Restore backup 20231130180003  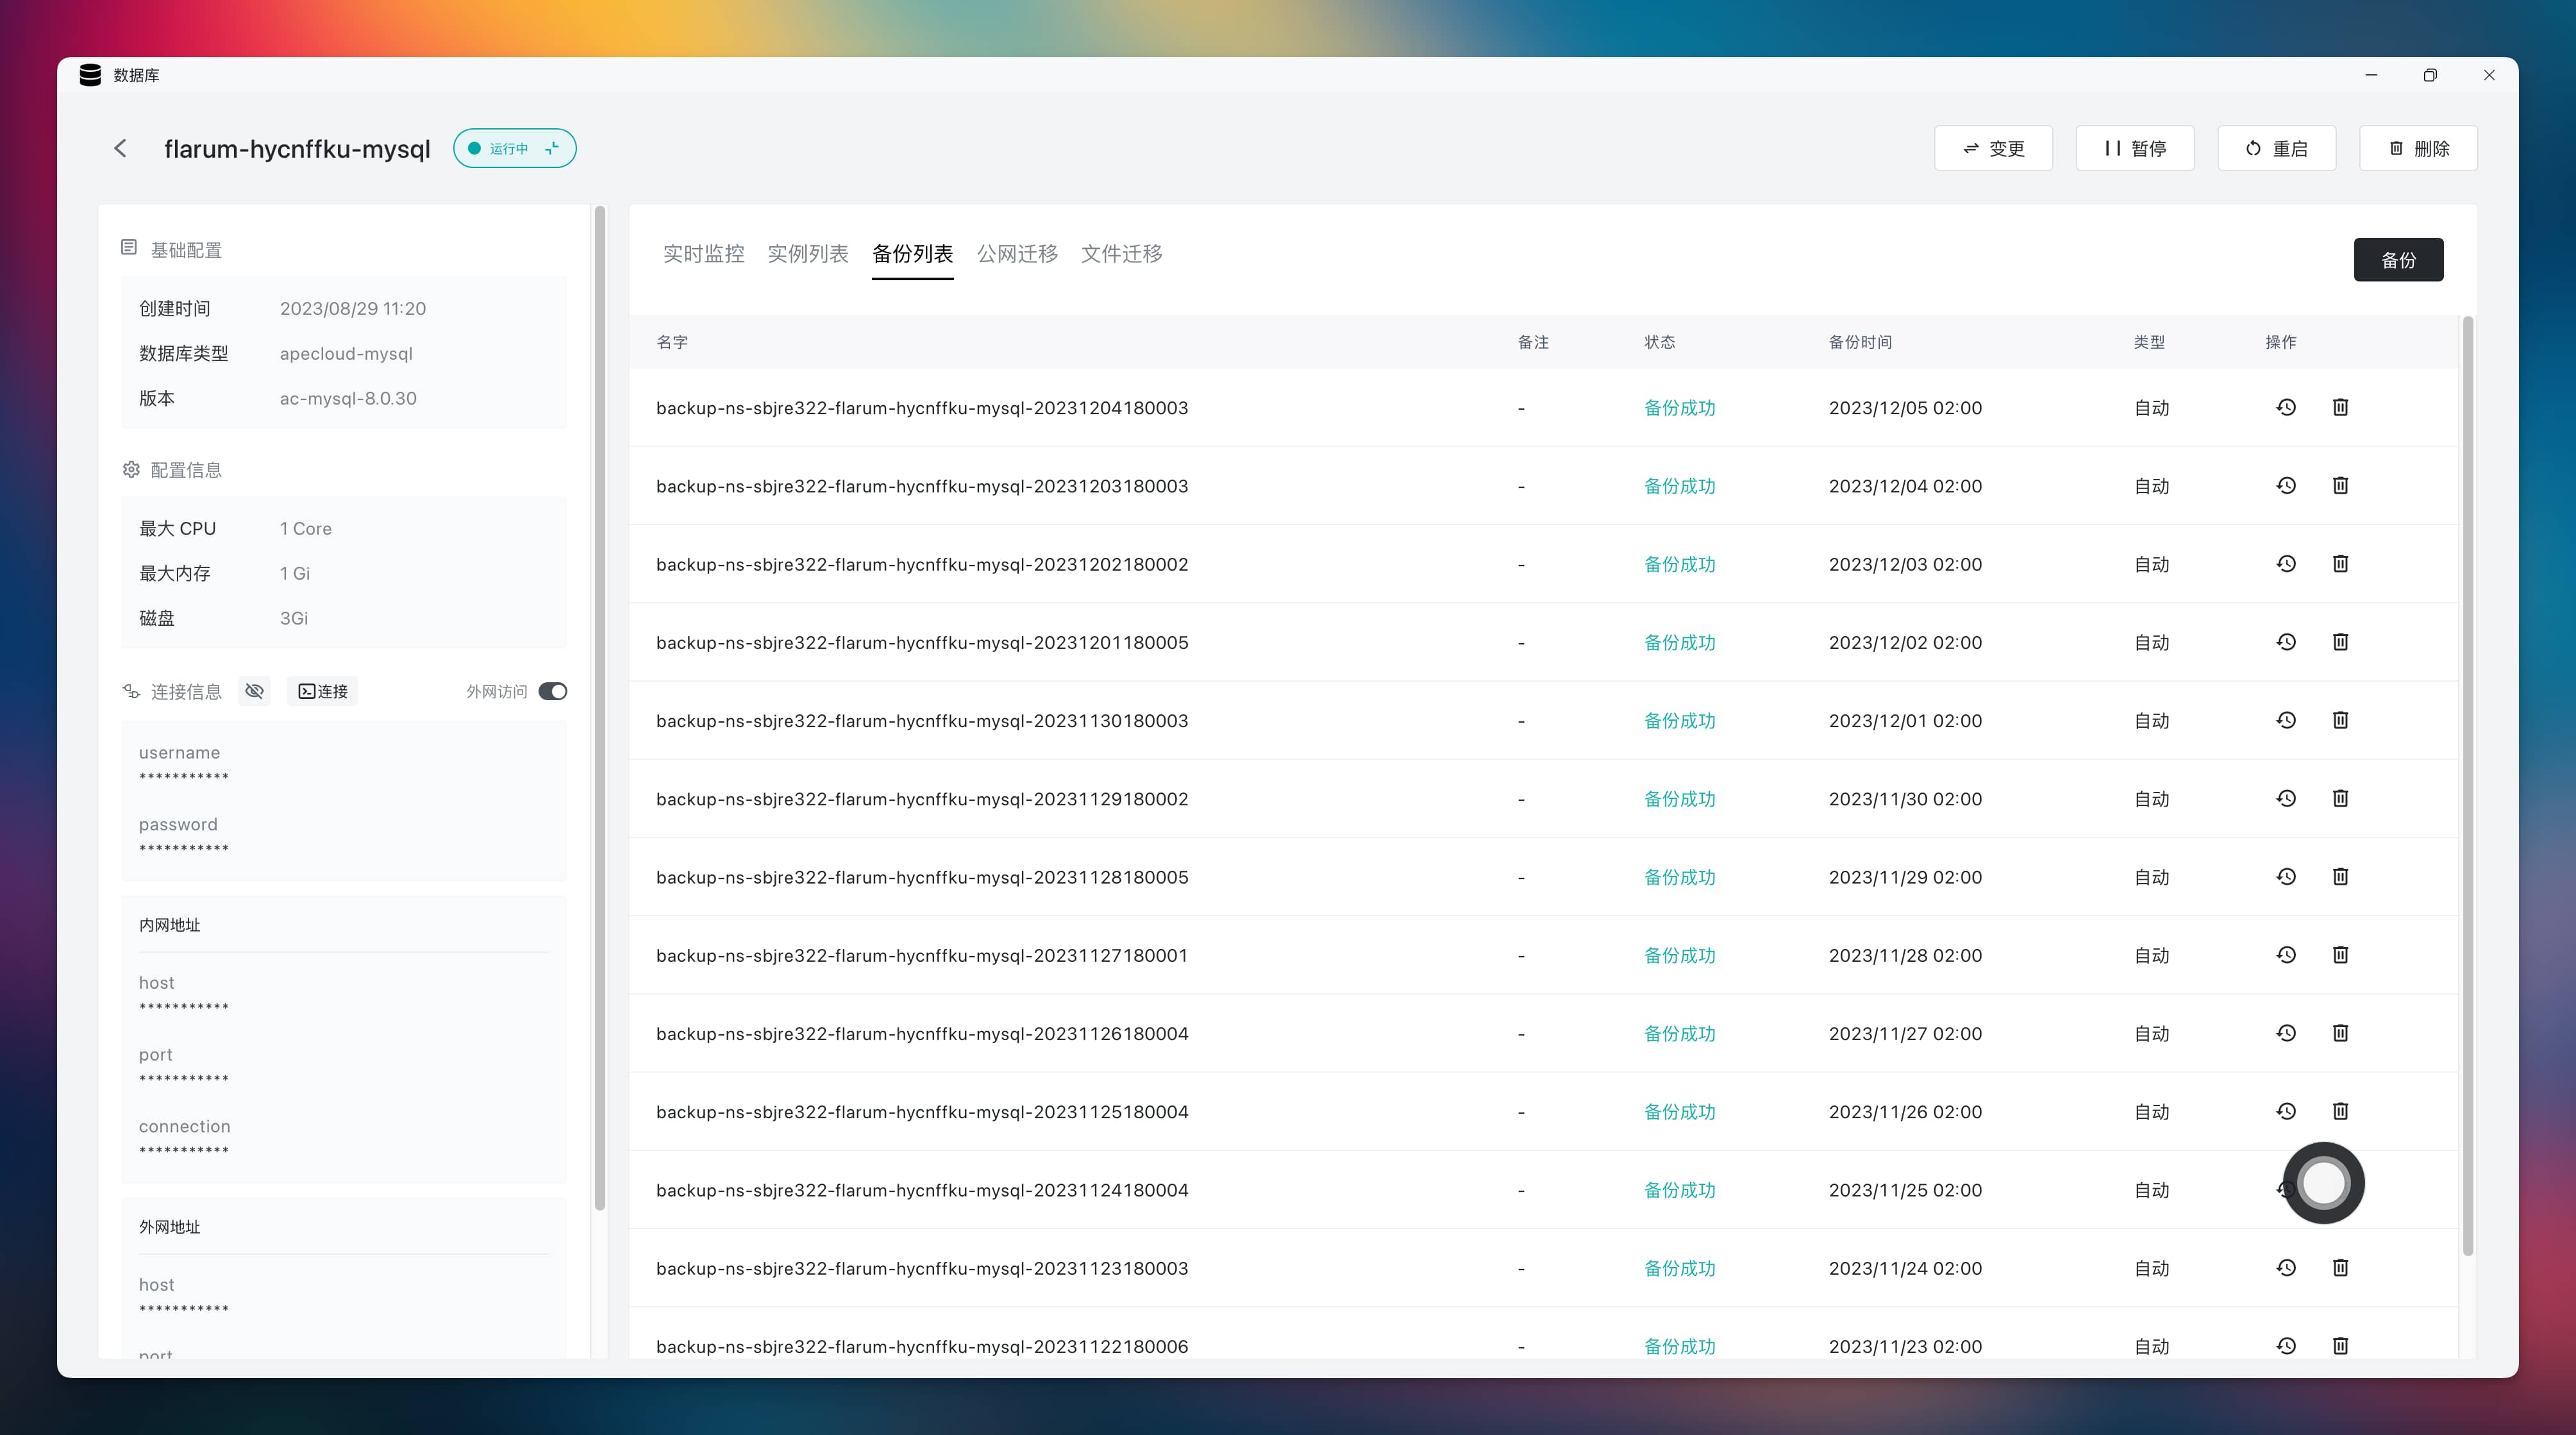pos(2286,720)
